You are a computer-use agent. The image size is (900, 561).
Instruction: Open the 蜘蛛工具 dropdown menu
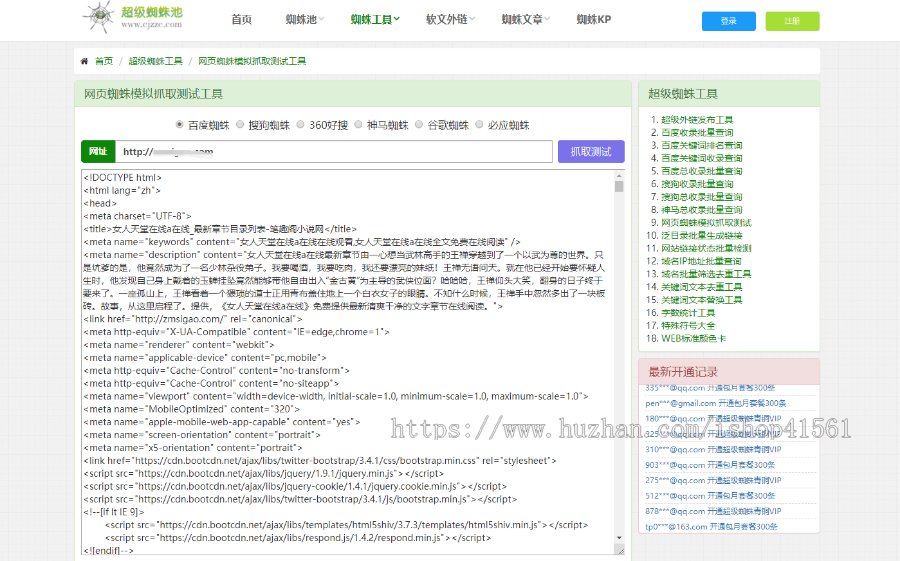tap(375, 20)
